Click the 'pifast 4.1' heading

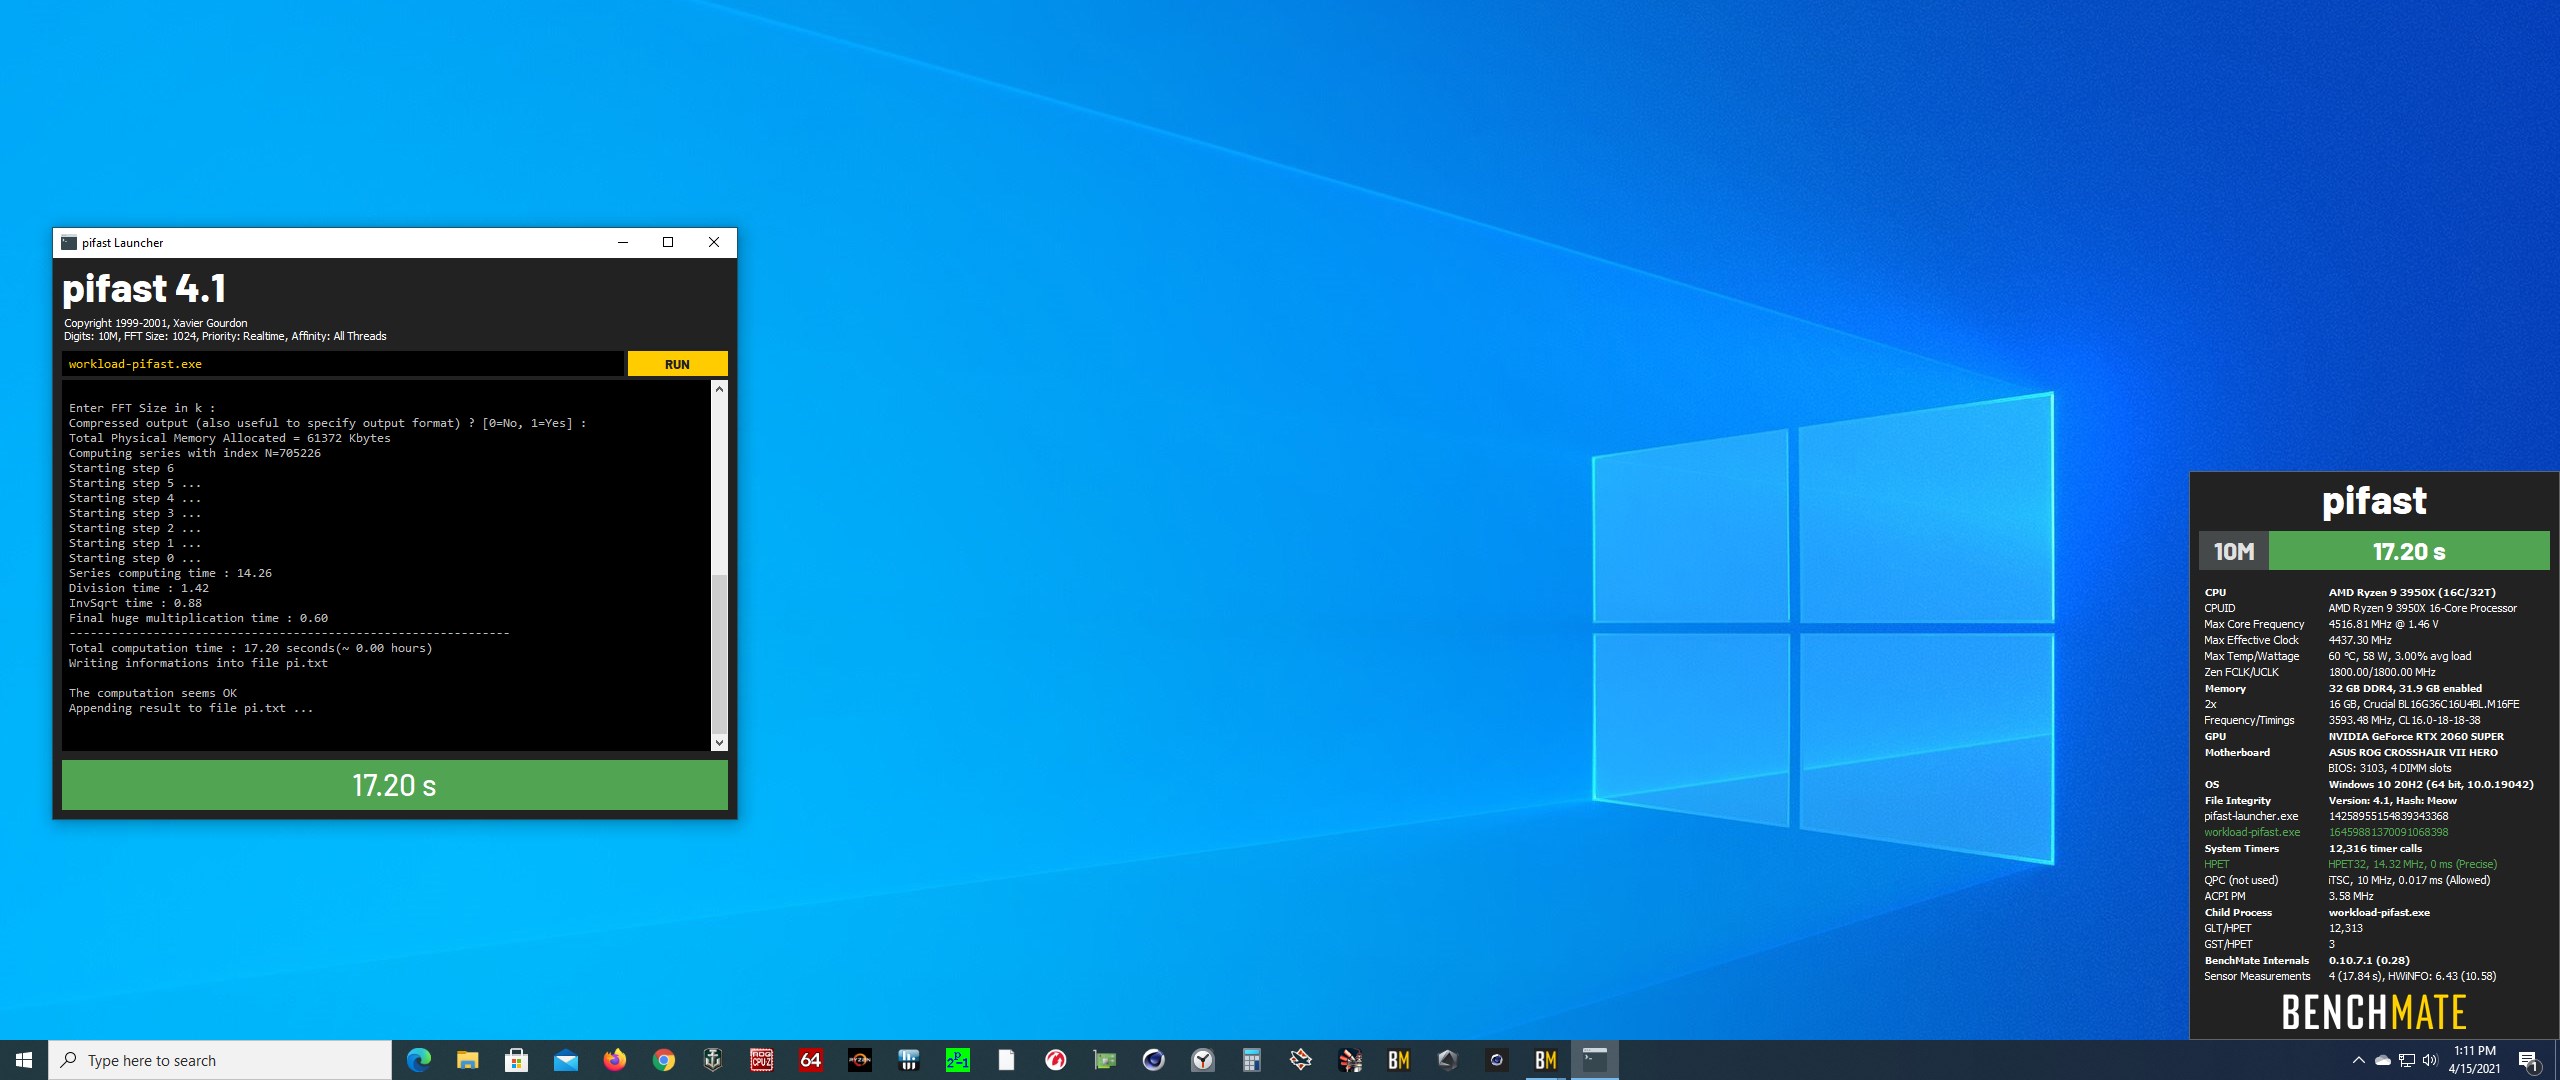coord(144,289)
